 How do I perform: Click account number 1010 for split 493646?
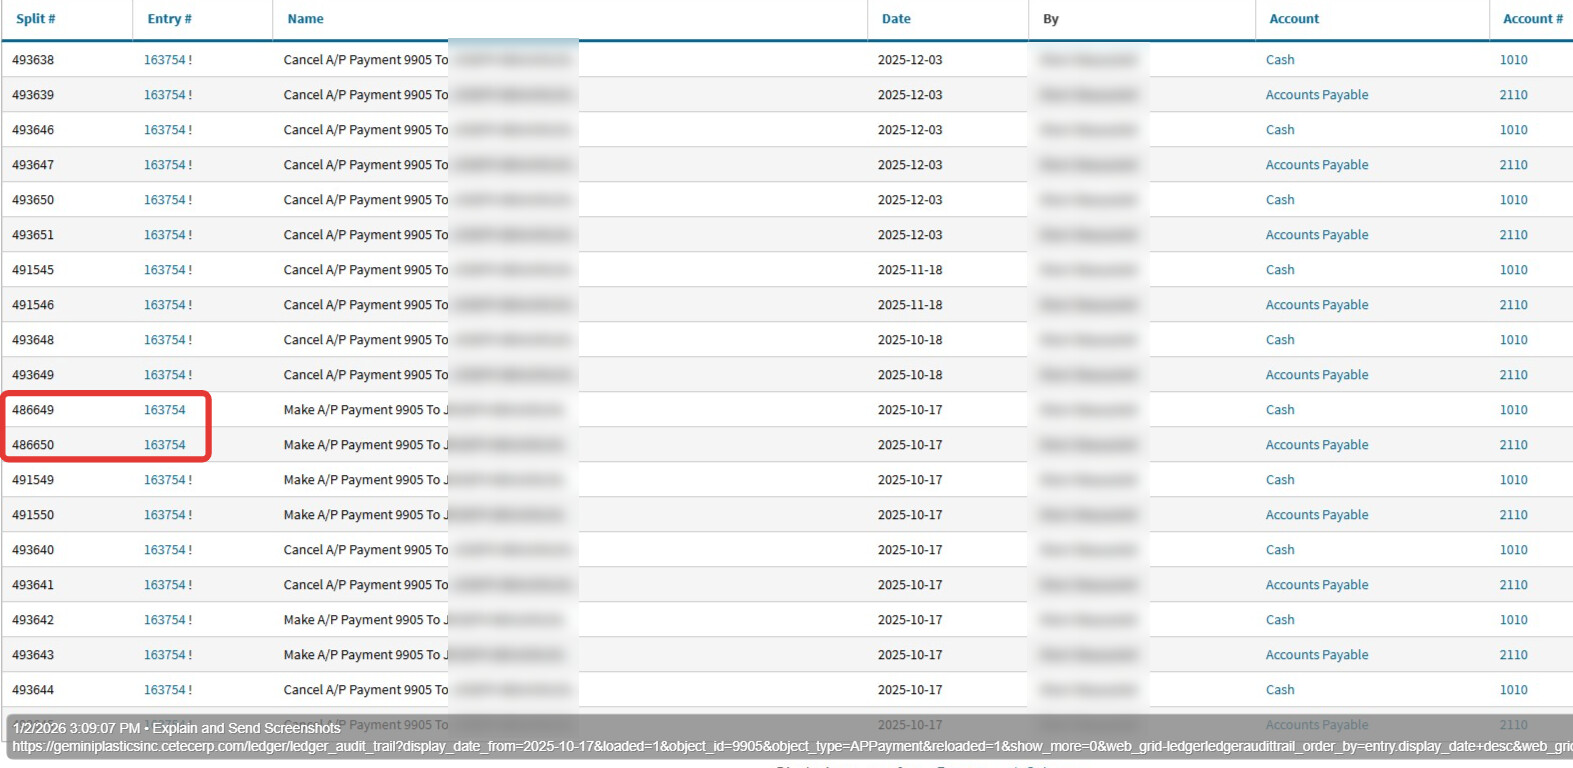coord(1513,130)
